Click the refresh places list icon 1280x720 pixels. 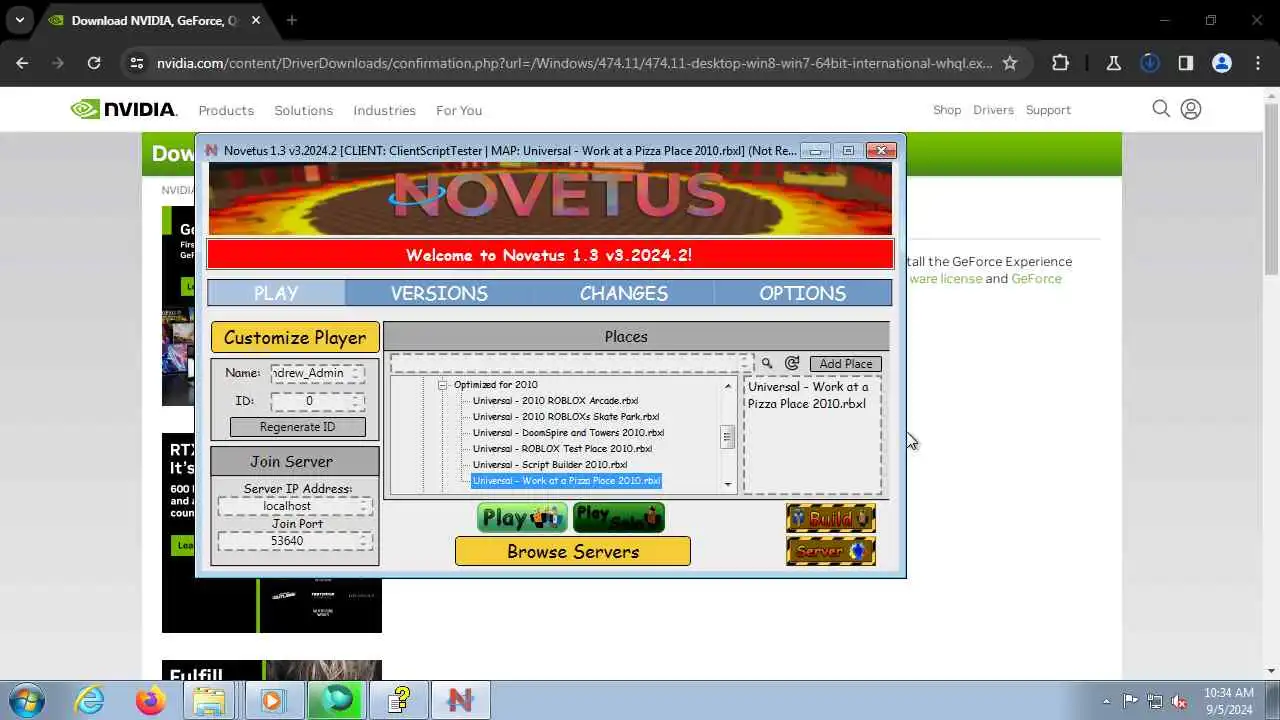[x=792, y=364]
